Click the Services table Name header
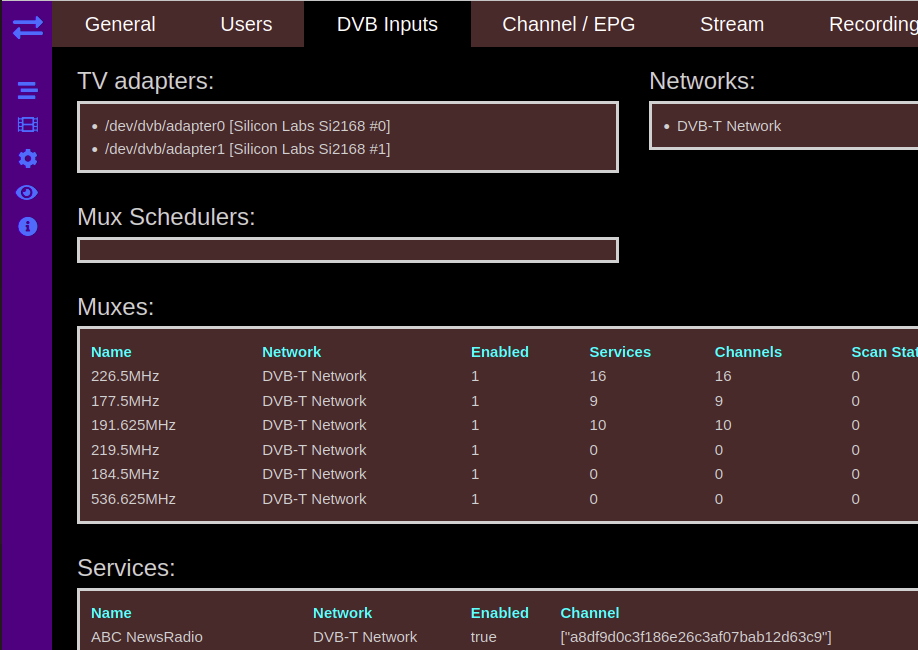This screenshot has width=918, height=650. point(111,613)
